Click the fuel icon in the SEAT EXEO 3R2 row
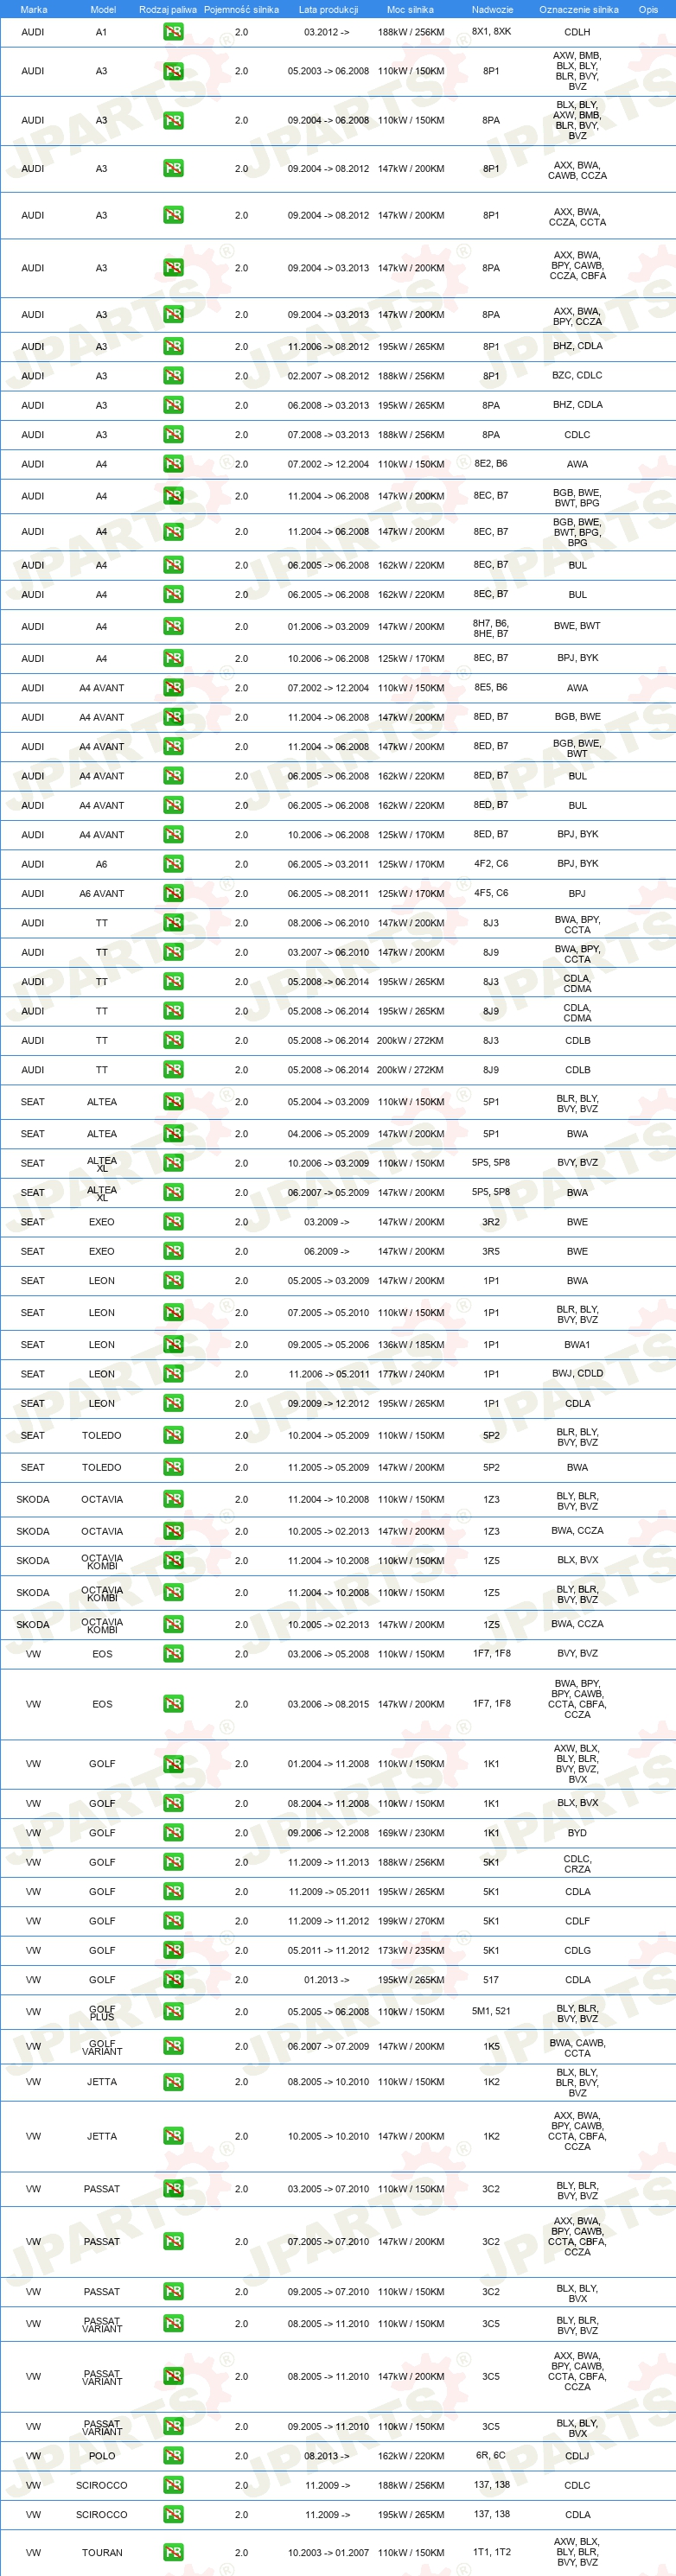 click(x=173, y=1222)
